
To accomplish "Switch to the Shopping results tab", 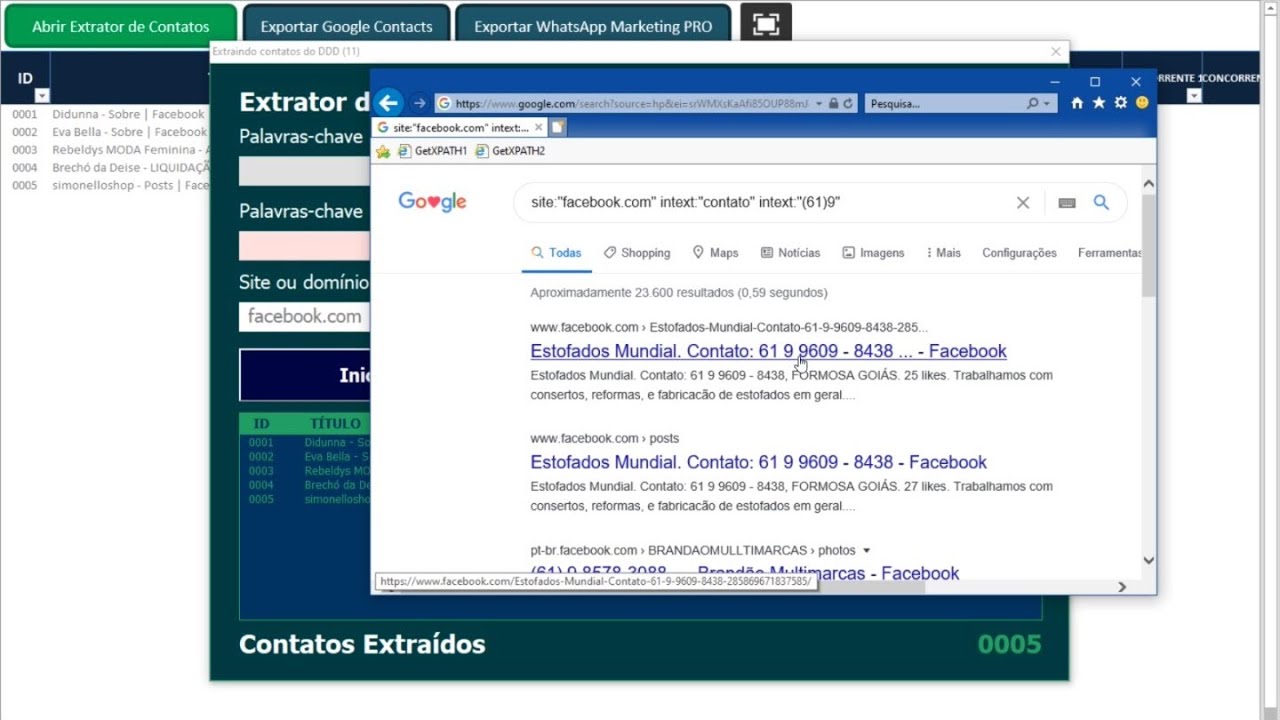I will pos(637,253).
